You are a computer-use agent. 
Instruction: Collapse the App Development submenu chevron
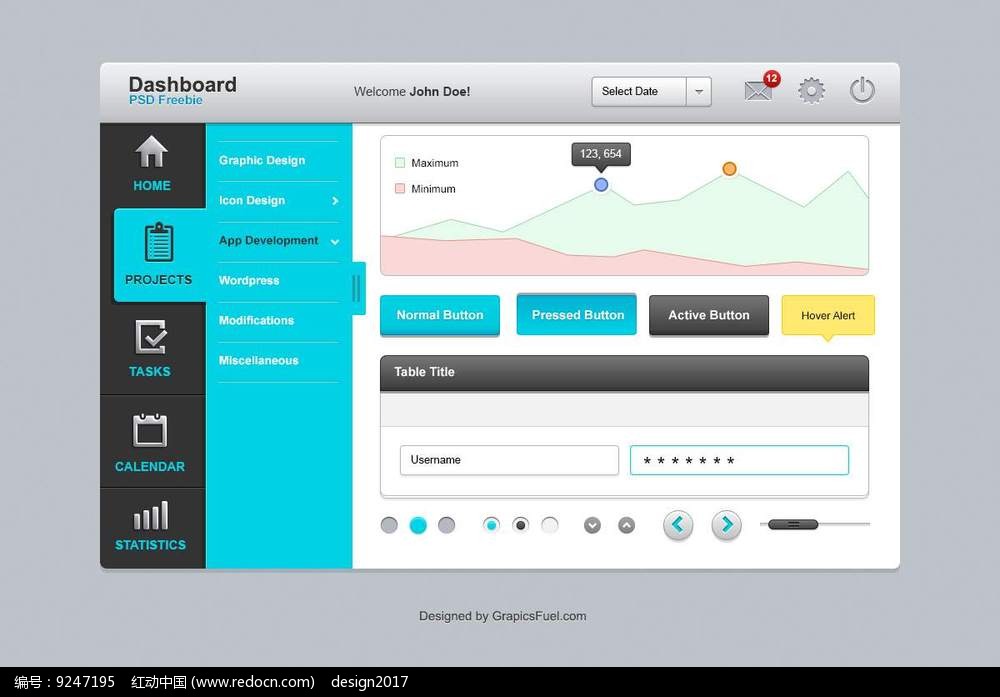(335, 241)
